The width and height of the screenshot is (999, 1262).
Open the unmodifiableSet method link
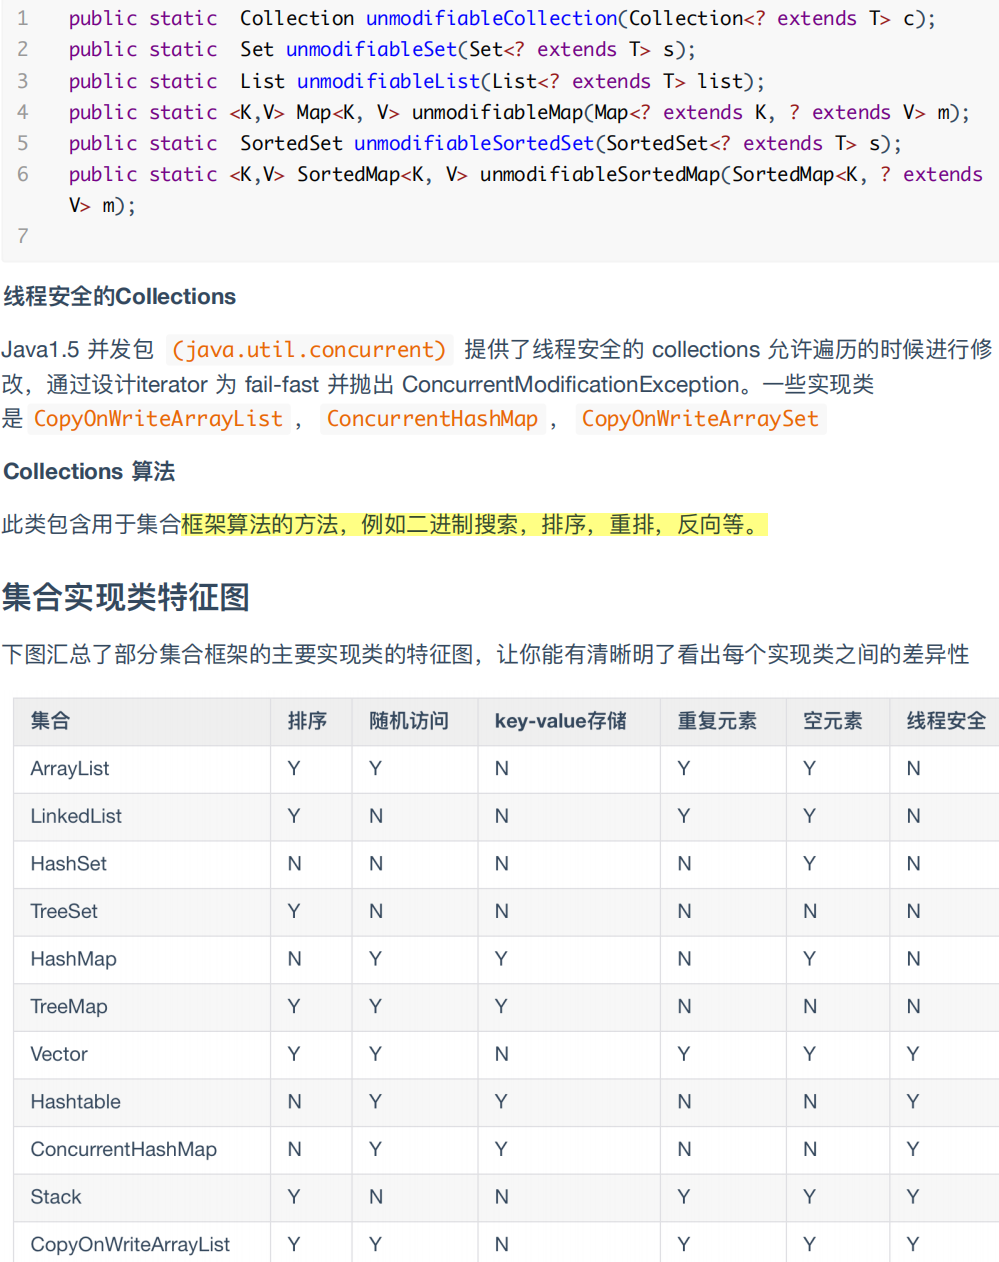[371, 49]
